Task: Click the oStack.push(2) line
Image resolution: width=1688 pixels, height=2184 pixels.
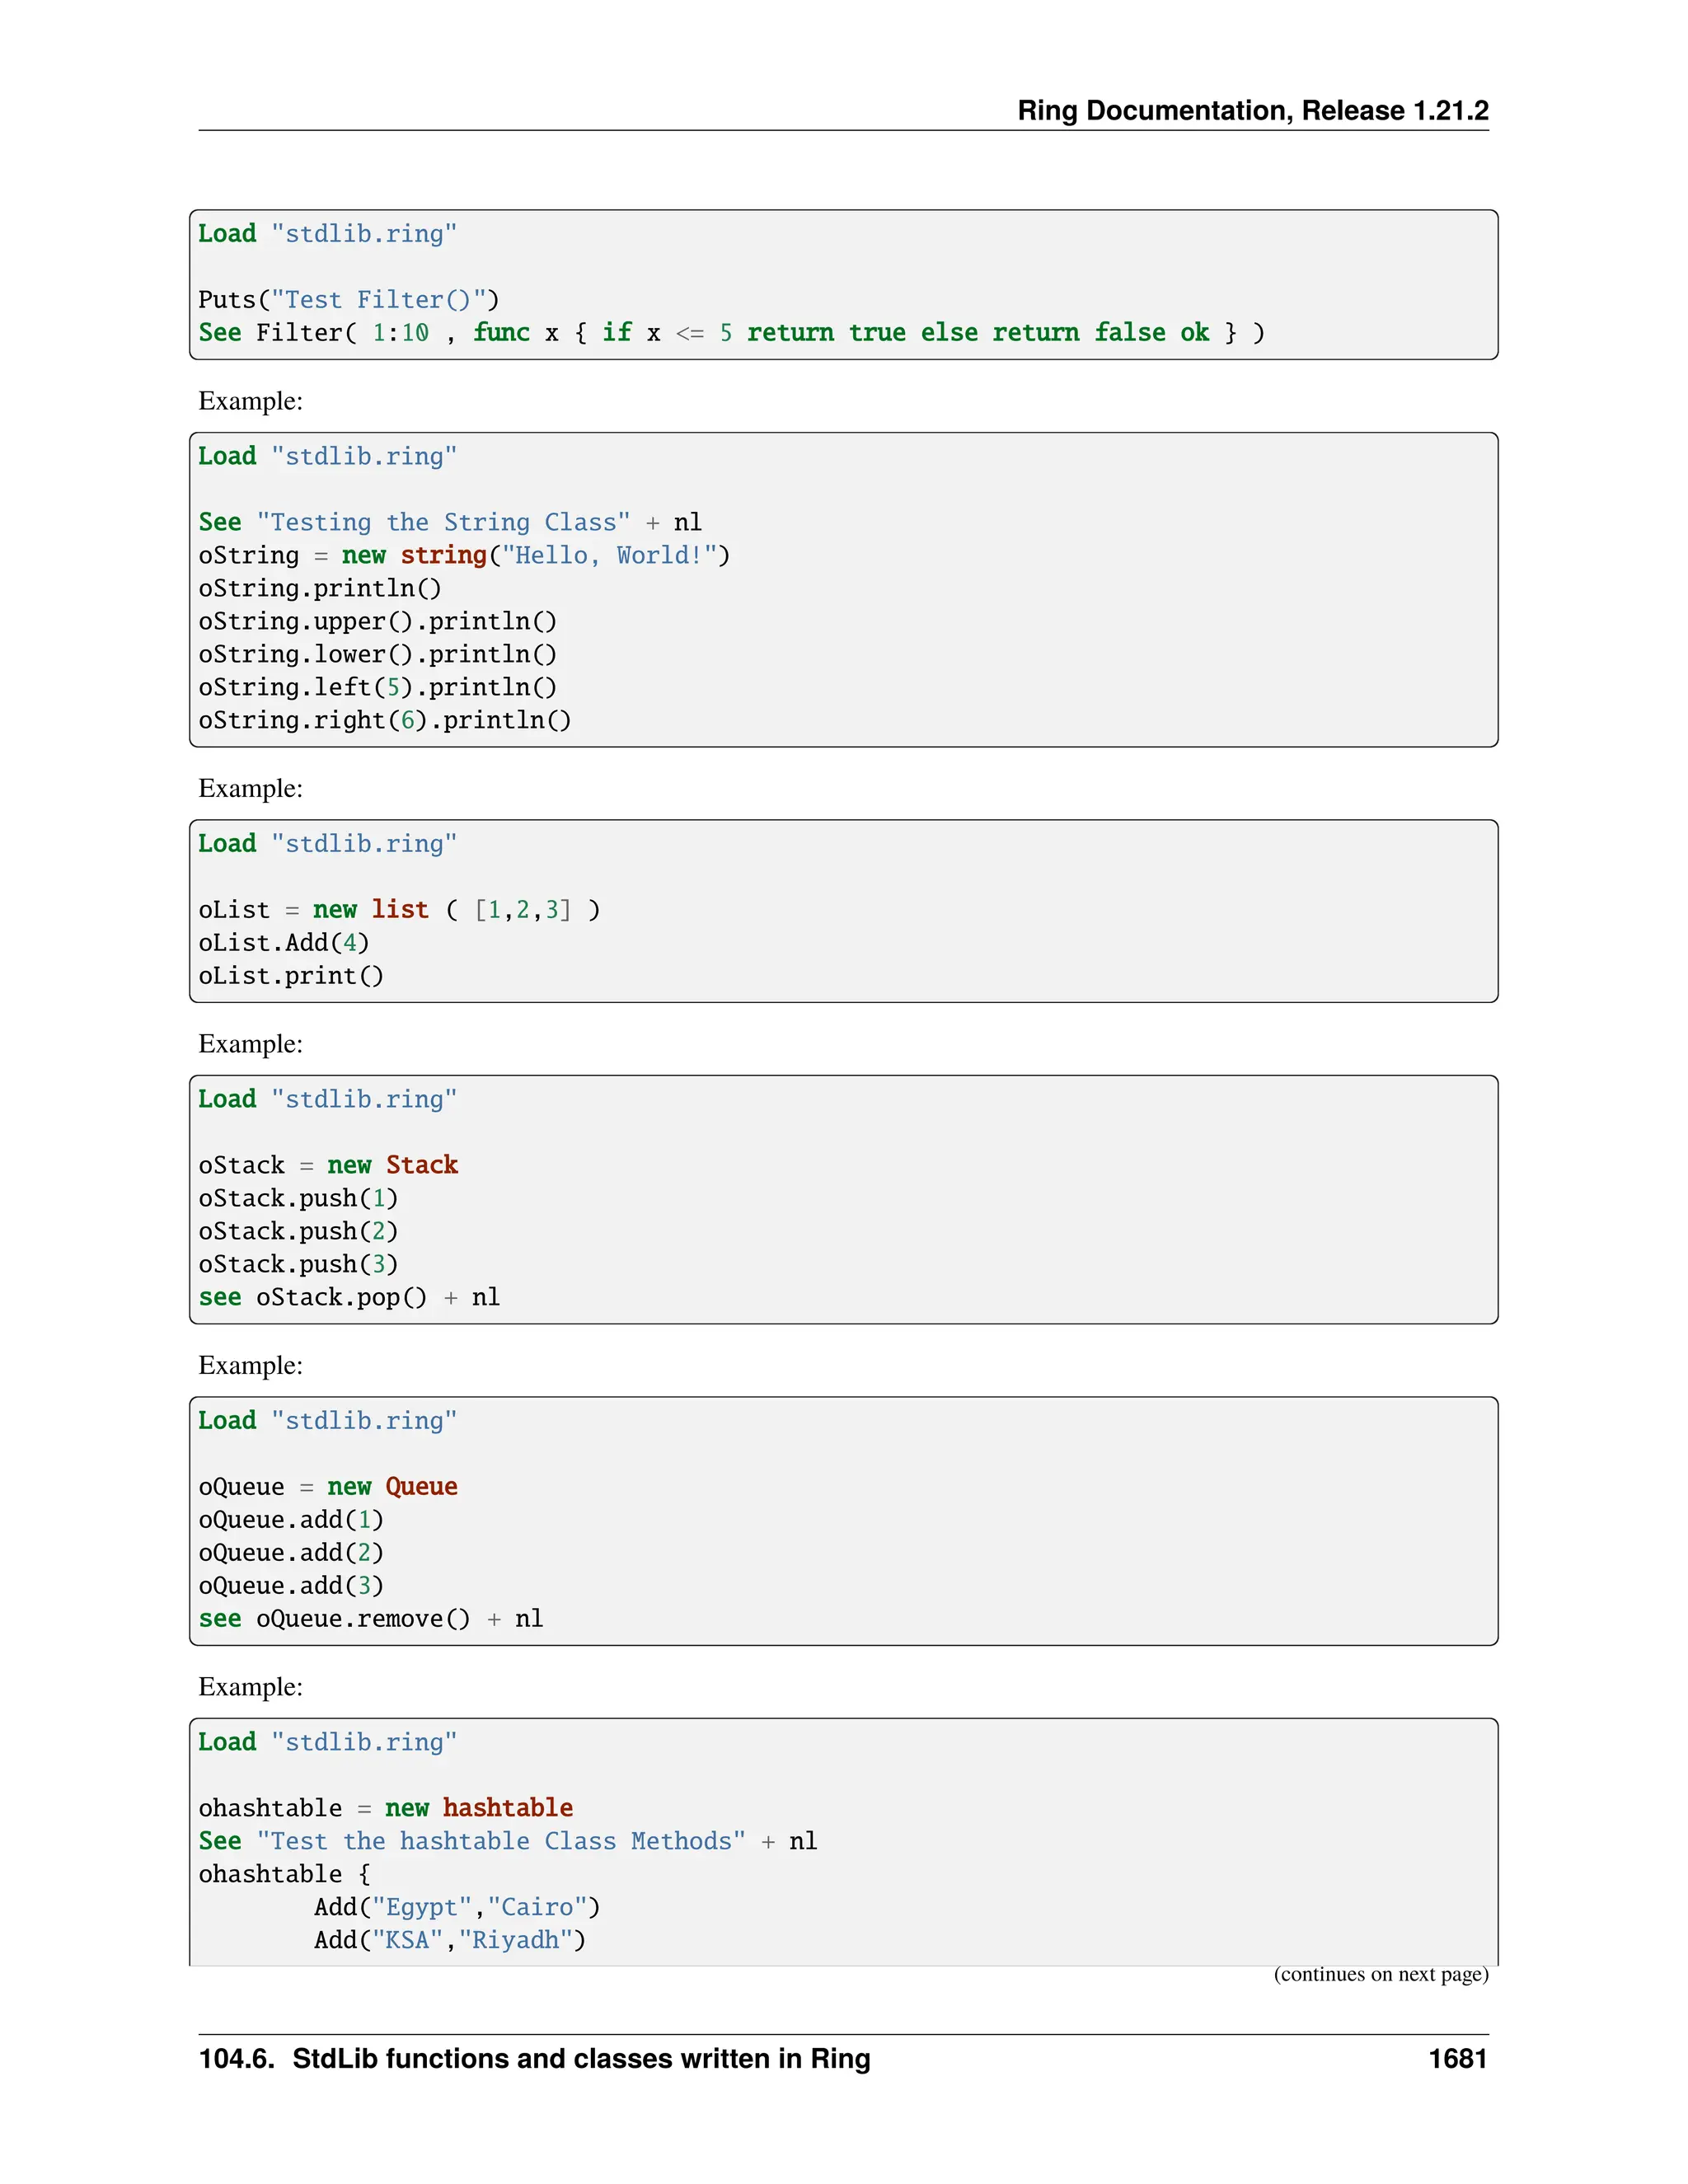Action: click(x=298, y=1231)
